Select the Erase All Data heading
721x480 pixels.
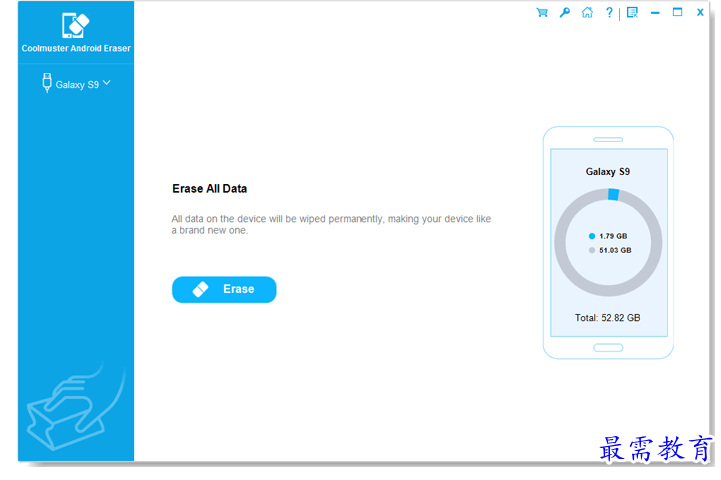point(210,189)
